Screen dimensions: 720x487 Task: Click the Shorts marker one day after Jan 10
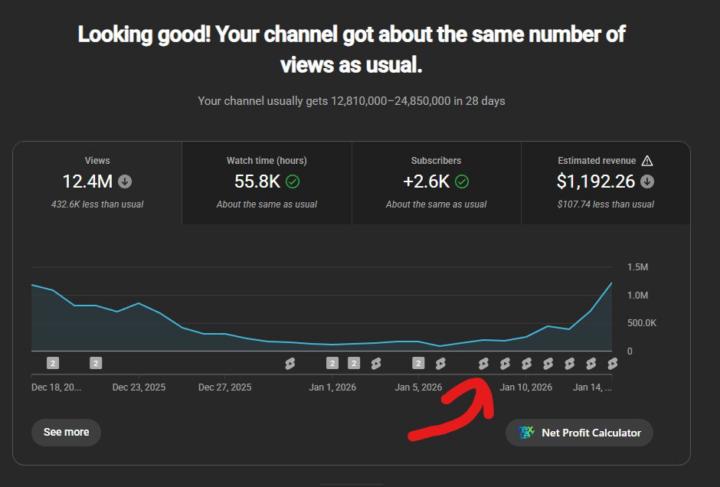pos(548,364)
